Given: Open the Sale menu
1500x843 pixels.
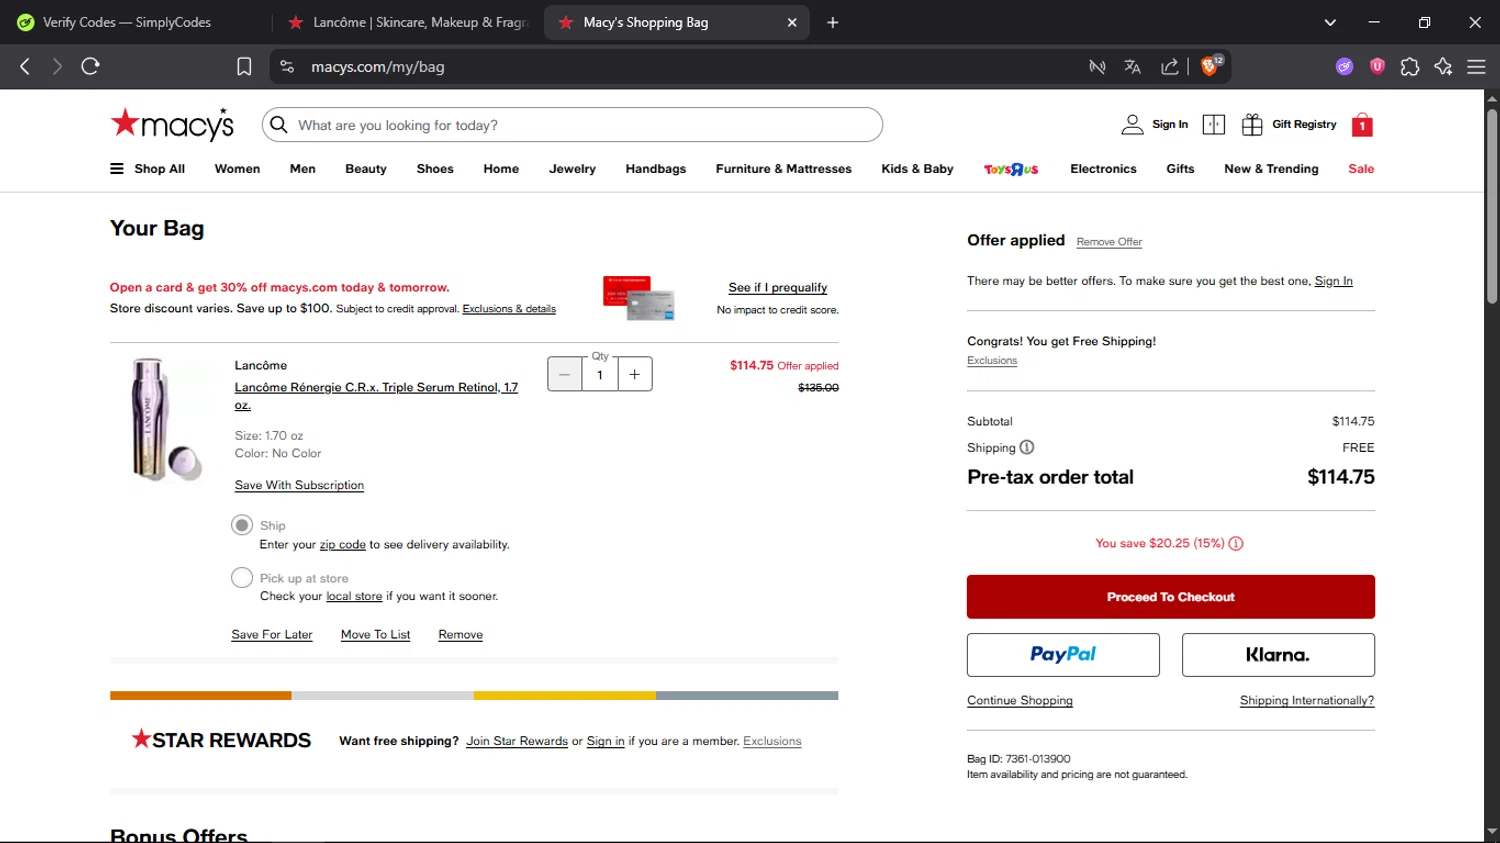Looking at the screenshot, I should coord(1361,169).
